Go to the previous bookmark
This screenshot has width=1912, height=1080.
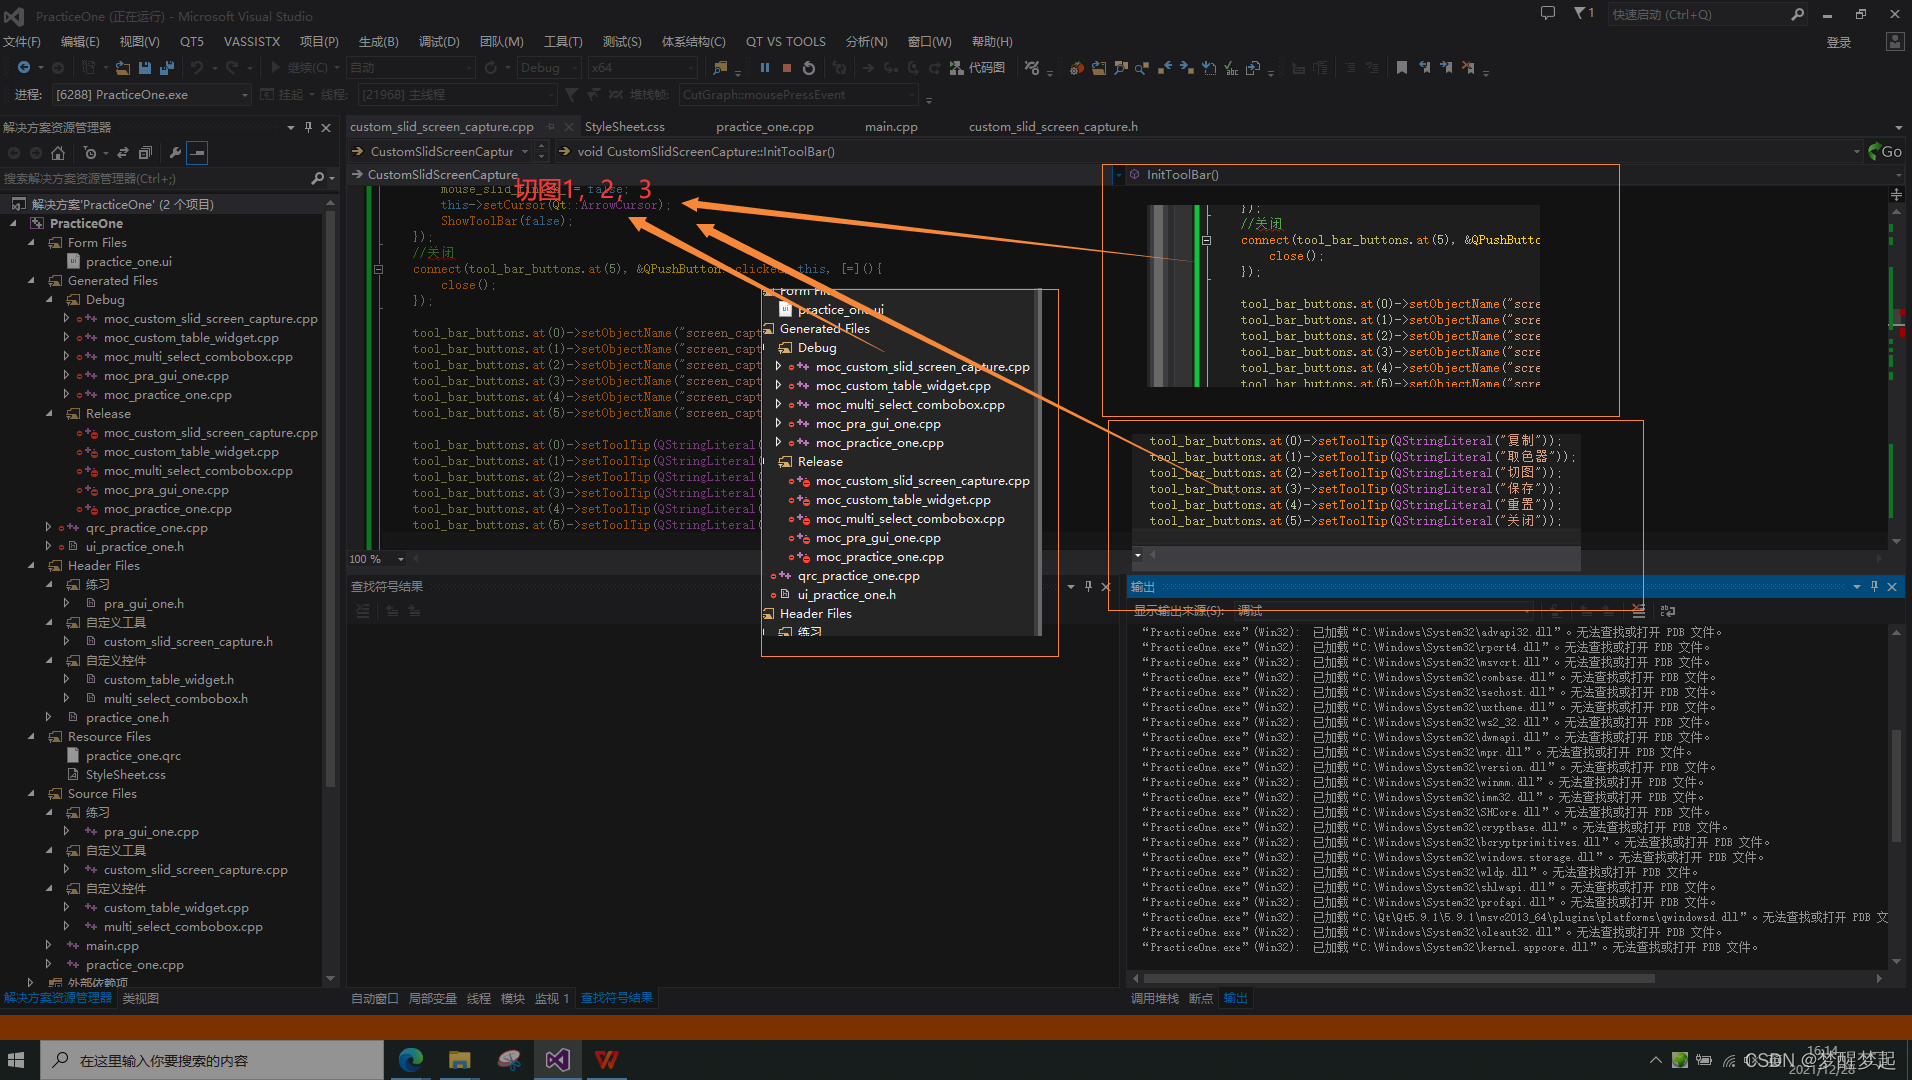click(x=1424, y=68)
